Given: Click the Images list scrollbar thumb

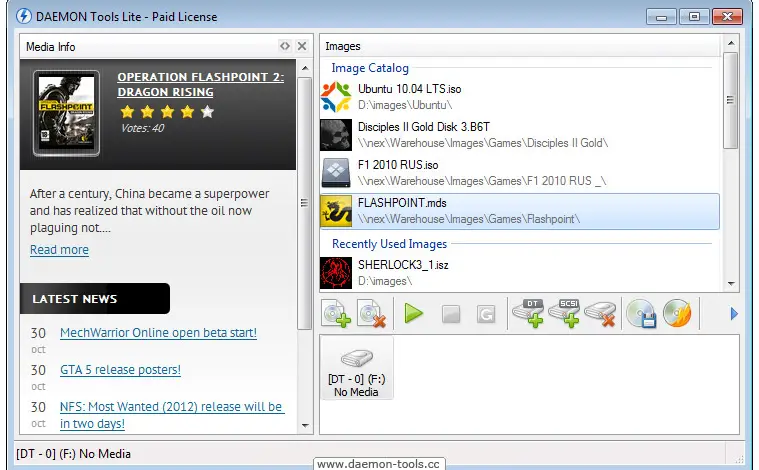Looking at the screenshot, I should 731,100.
